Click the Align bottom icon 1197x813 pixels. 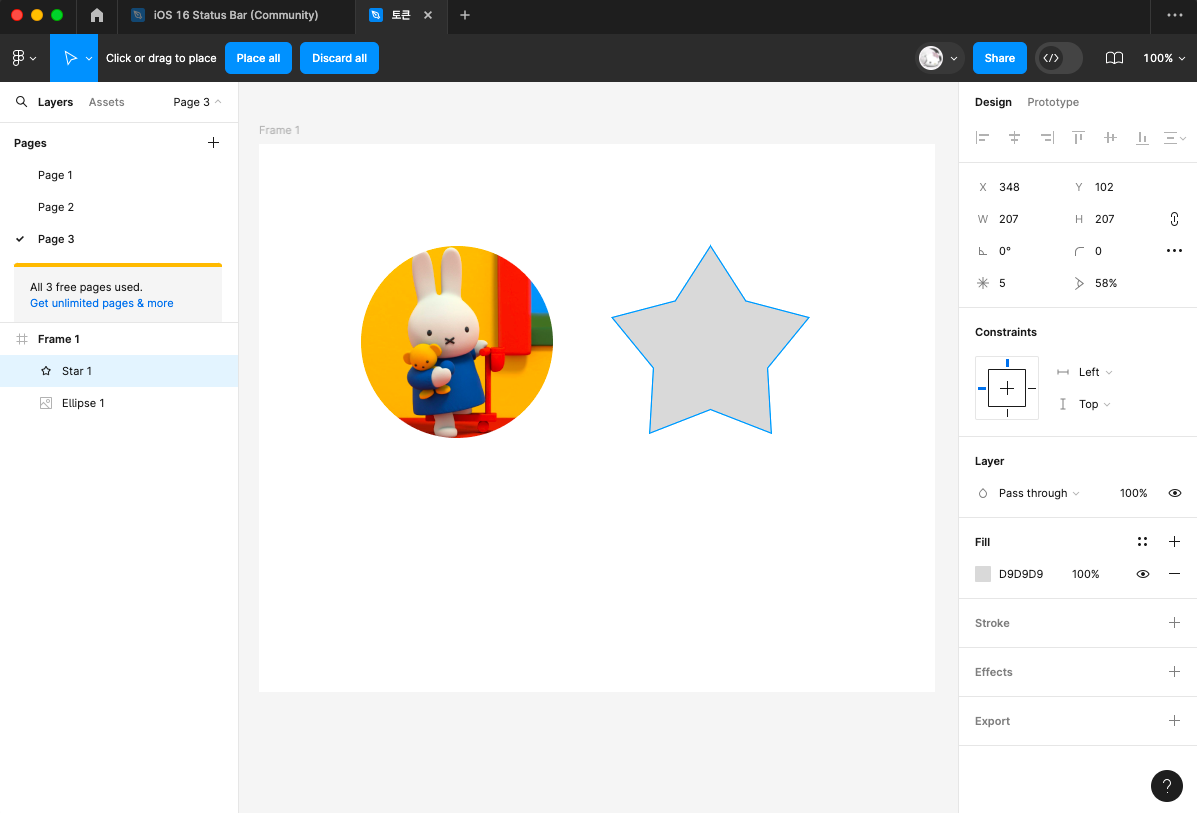coord(1142,137)
